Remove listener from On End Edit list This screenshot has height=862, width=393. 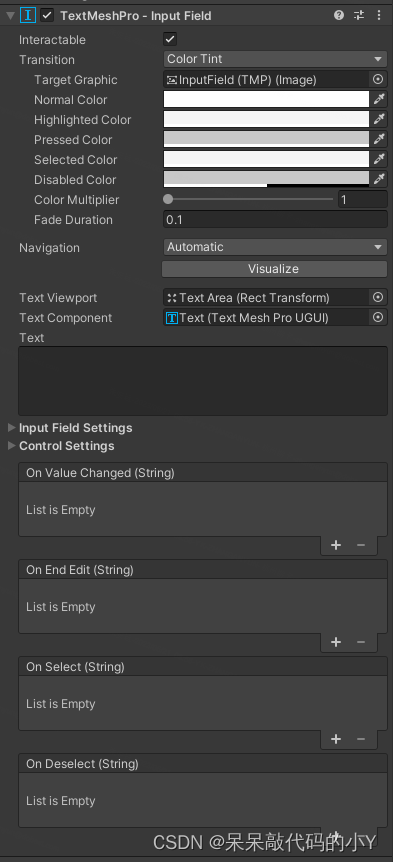(361, 642)
